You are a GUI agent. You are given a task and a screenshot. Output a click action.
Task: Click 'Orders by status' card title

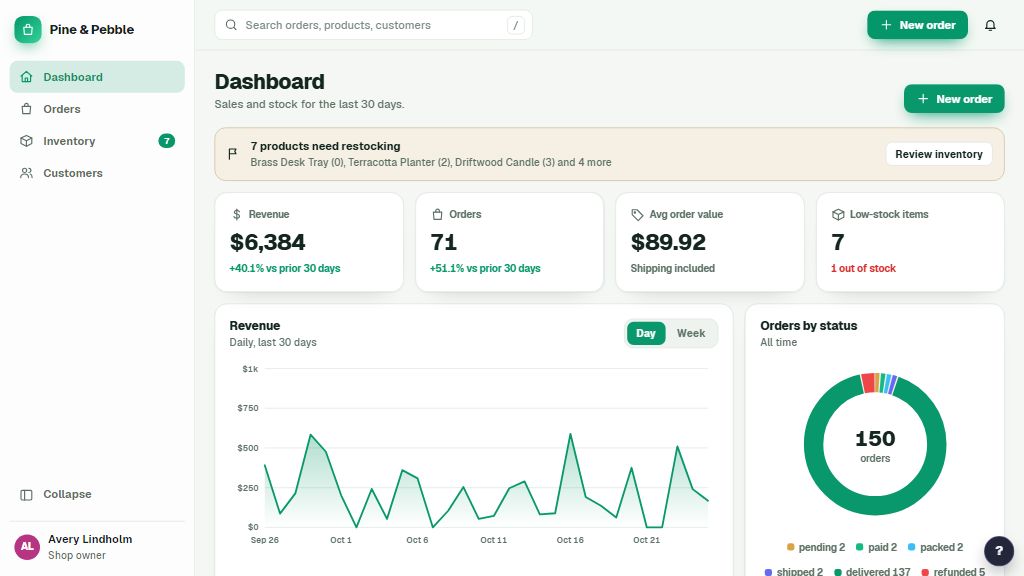(x=808, y=326)
